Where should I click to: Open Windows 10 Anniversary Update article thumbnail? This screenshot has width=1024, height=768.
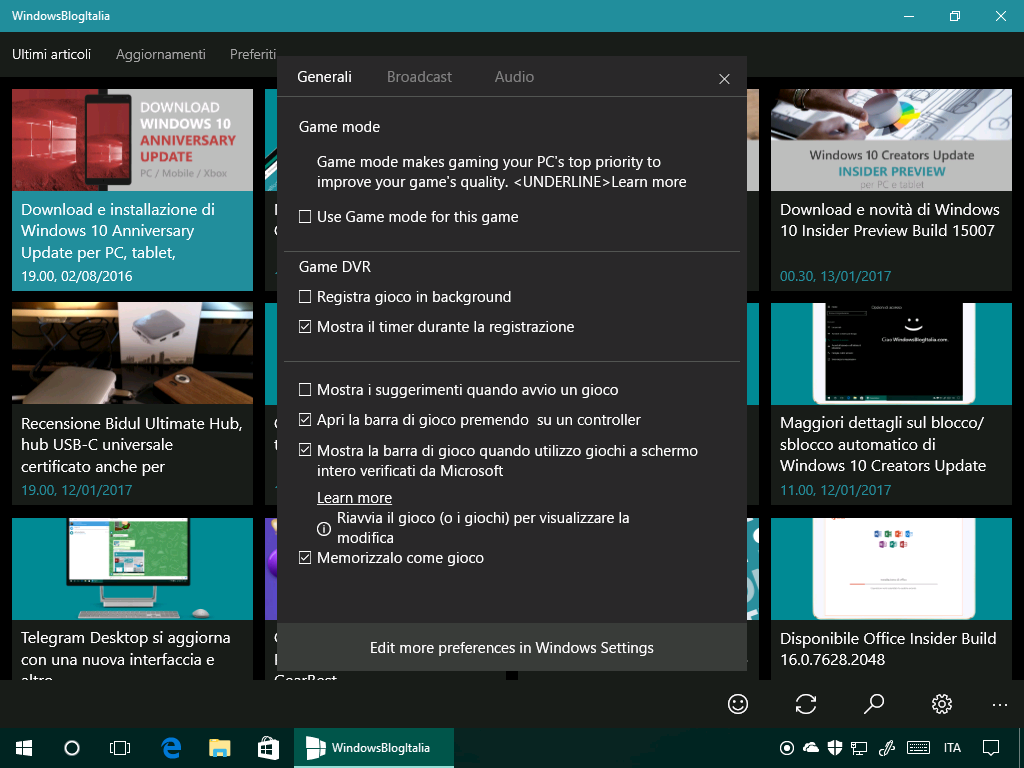[133, 140]
